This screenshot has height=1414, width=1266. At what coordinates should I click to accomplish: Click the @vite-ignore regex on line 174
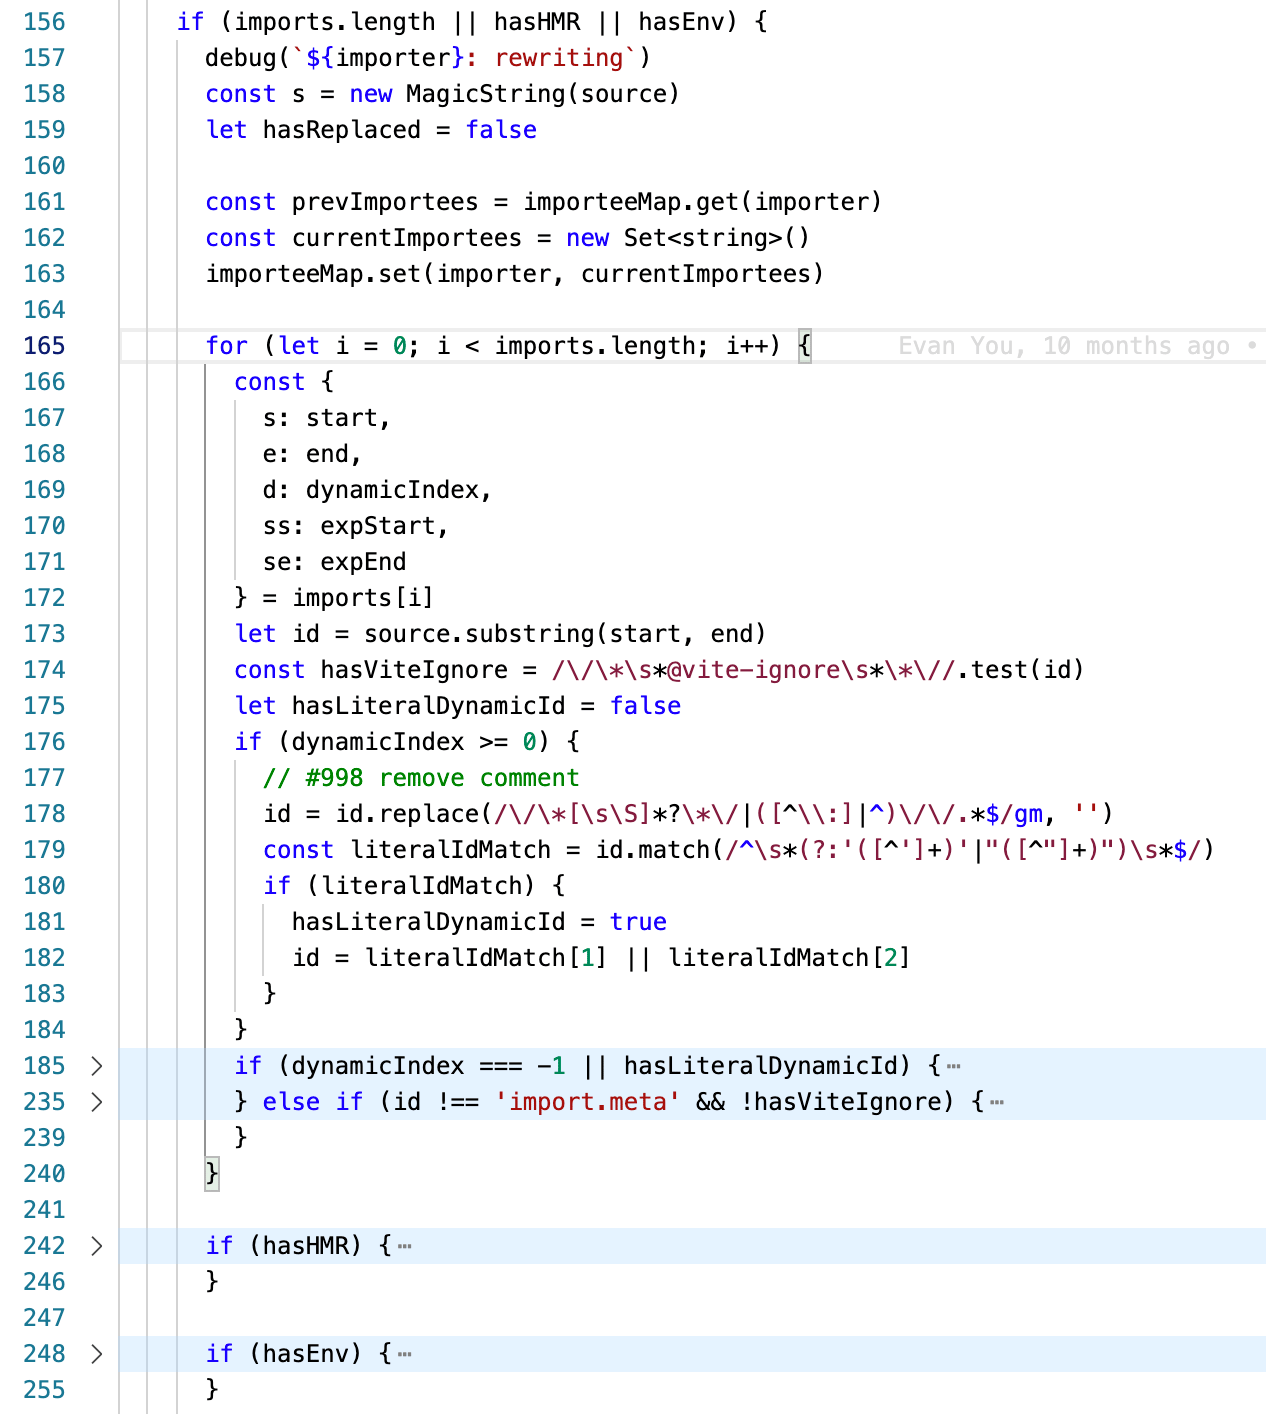point(753,670)
